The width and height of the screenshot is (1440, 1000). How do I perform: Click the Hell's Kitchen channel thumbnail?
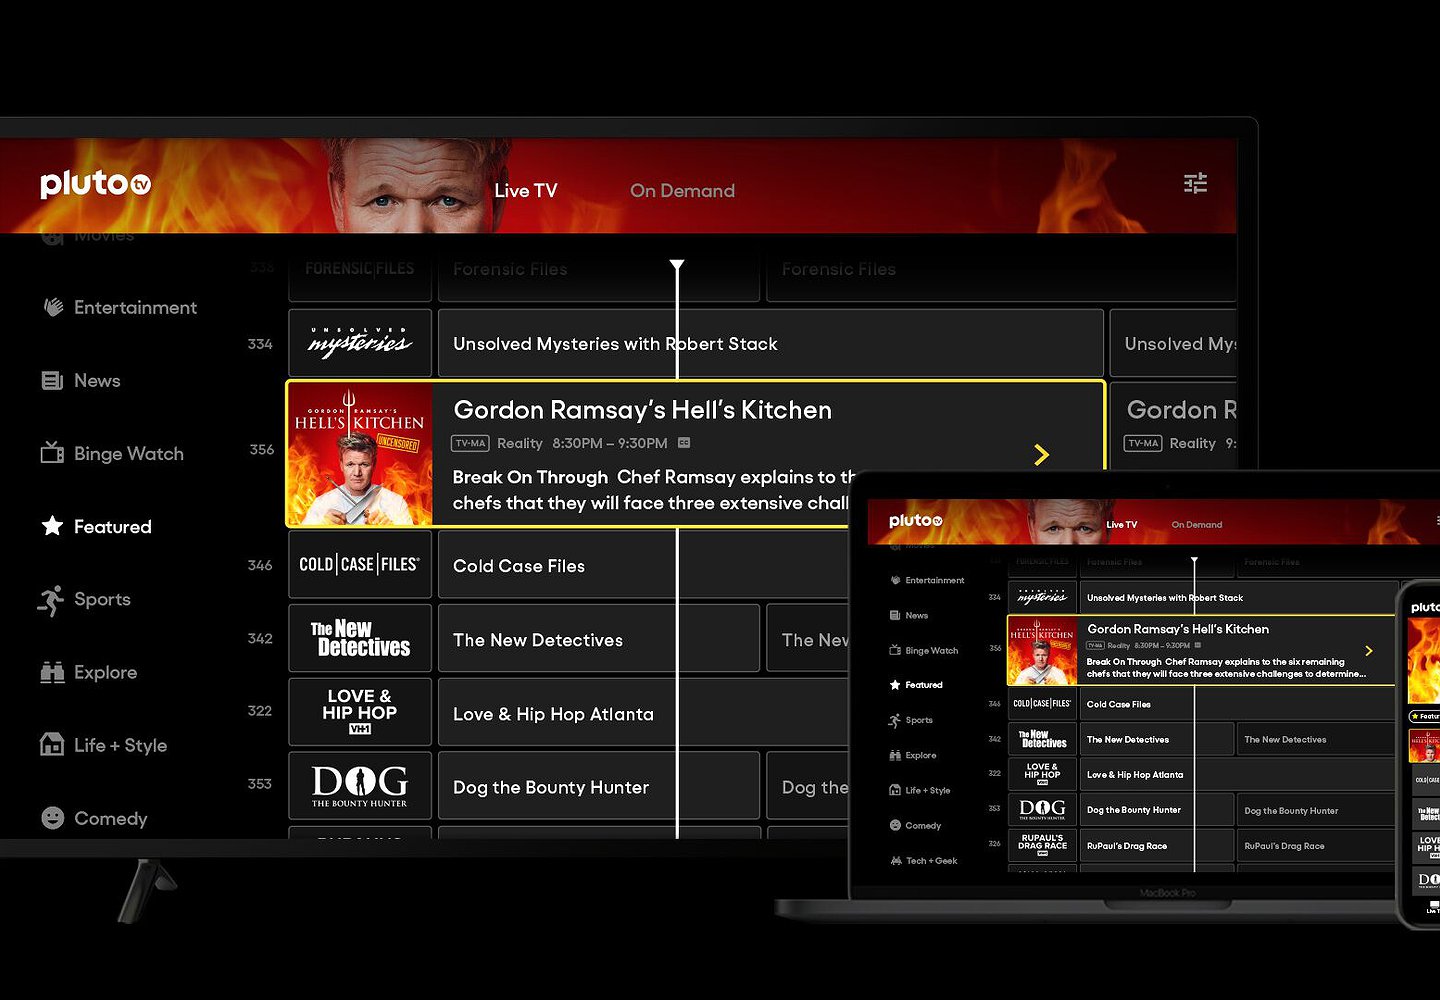(360, 455)
